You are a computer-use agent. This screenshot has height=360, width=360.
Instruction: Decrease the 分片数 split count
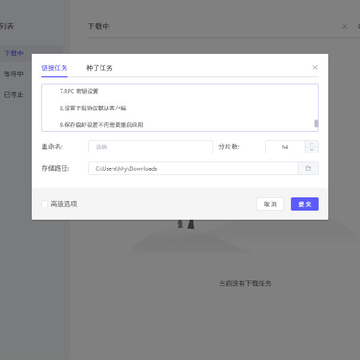pos(312,150)
